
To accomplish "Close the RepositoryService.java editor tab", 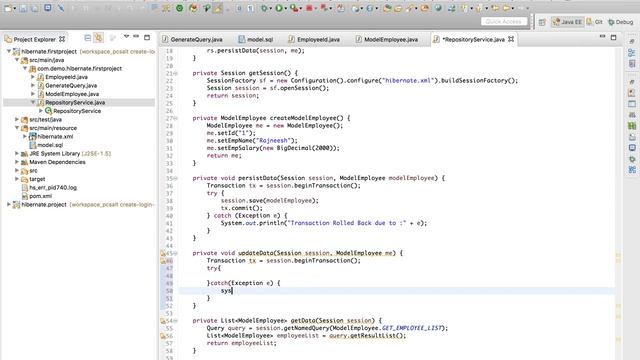I will pyautogui.click(x=511, y=39).
